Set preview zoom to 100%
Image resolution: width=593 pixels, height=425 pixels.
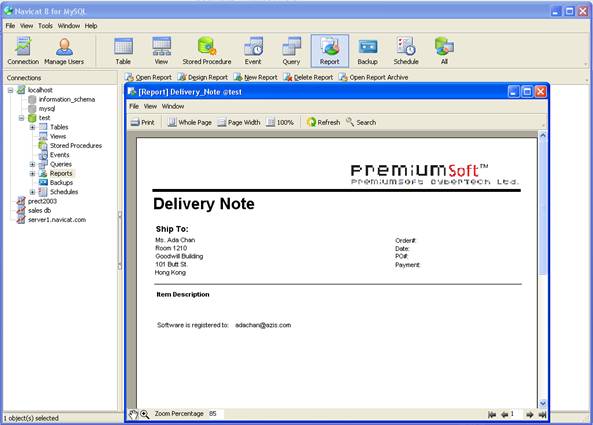point(280,123)
